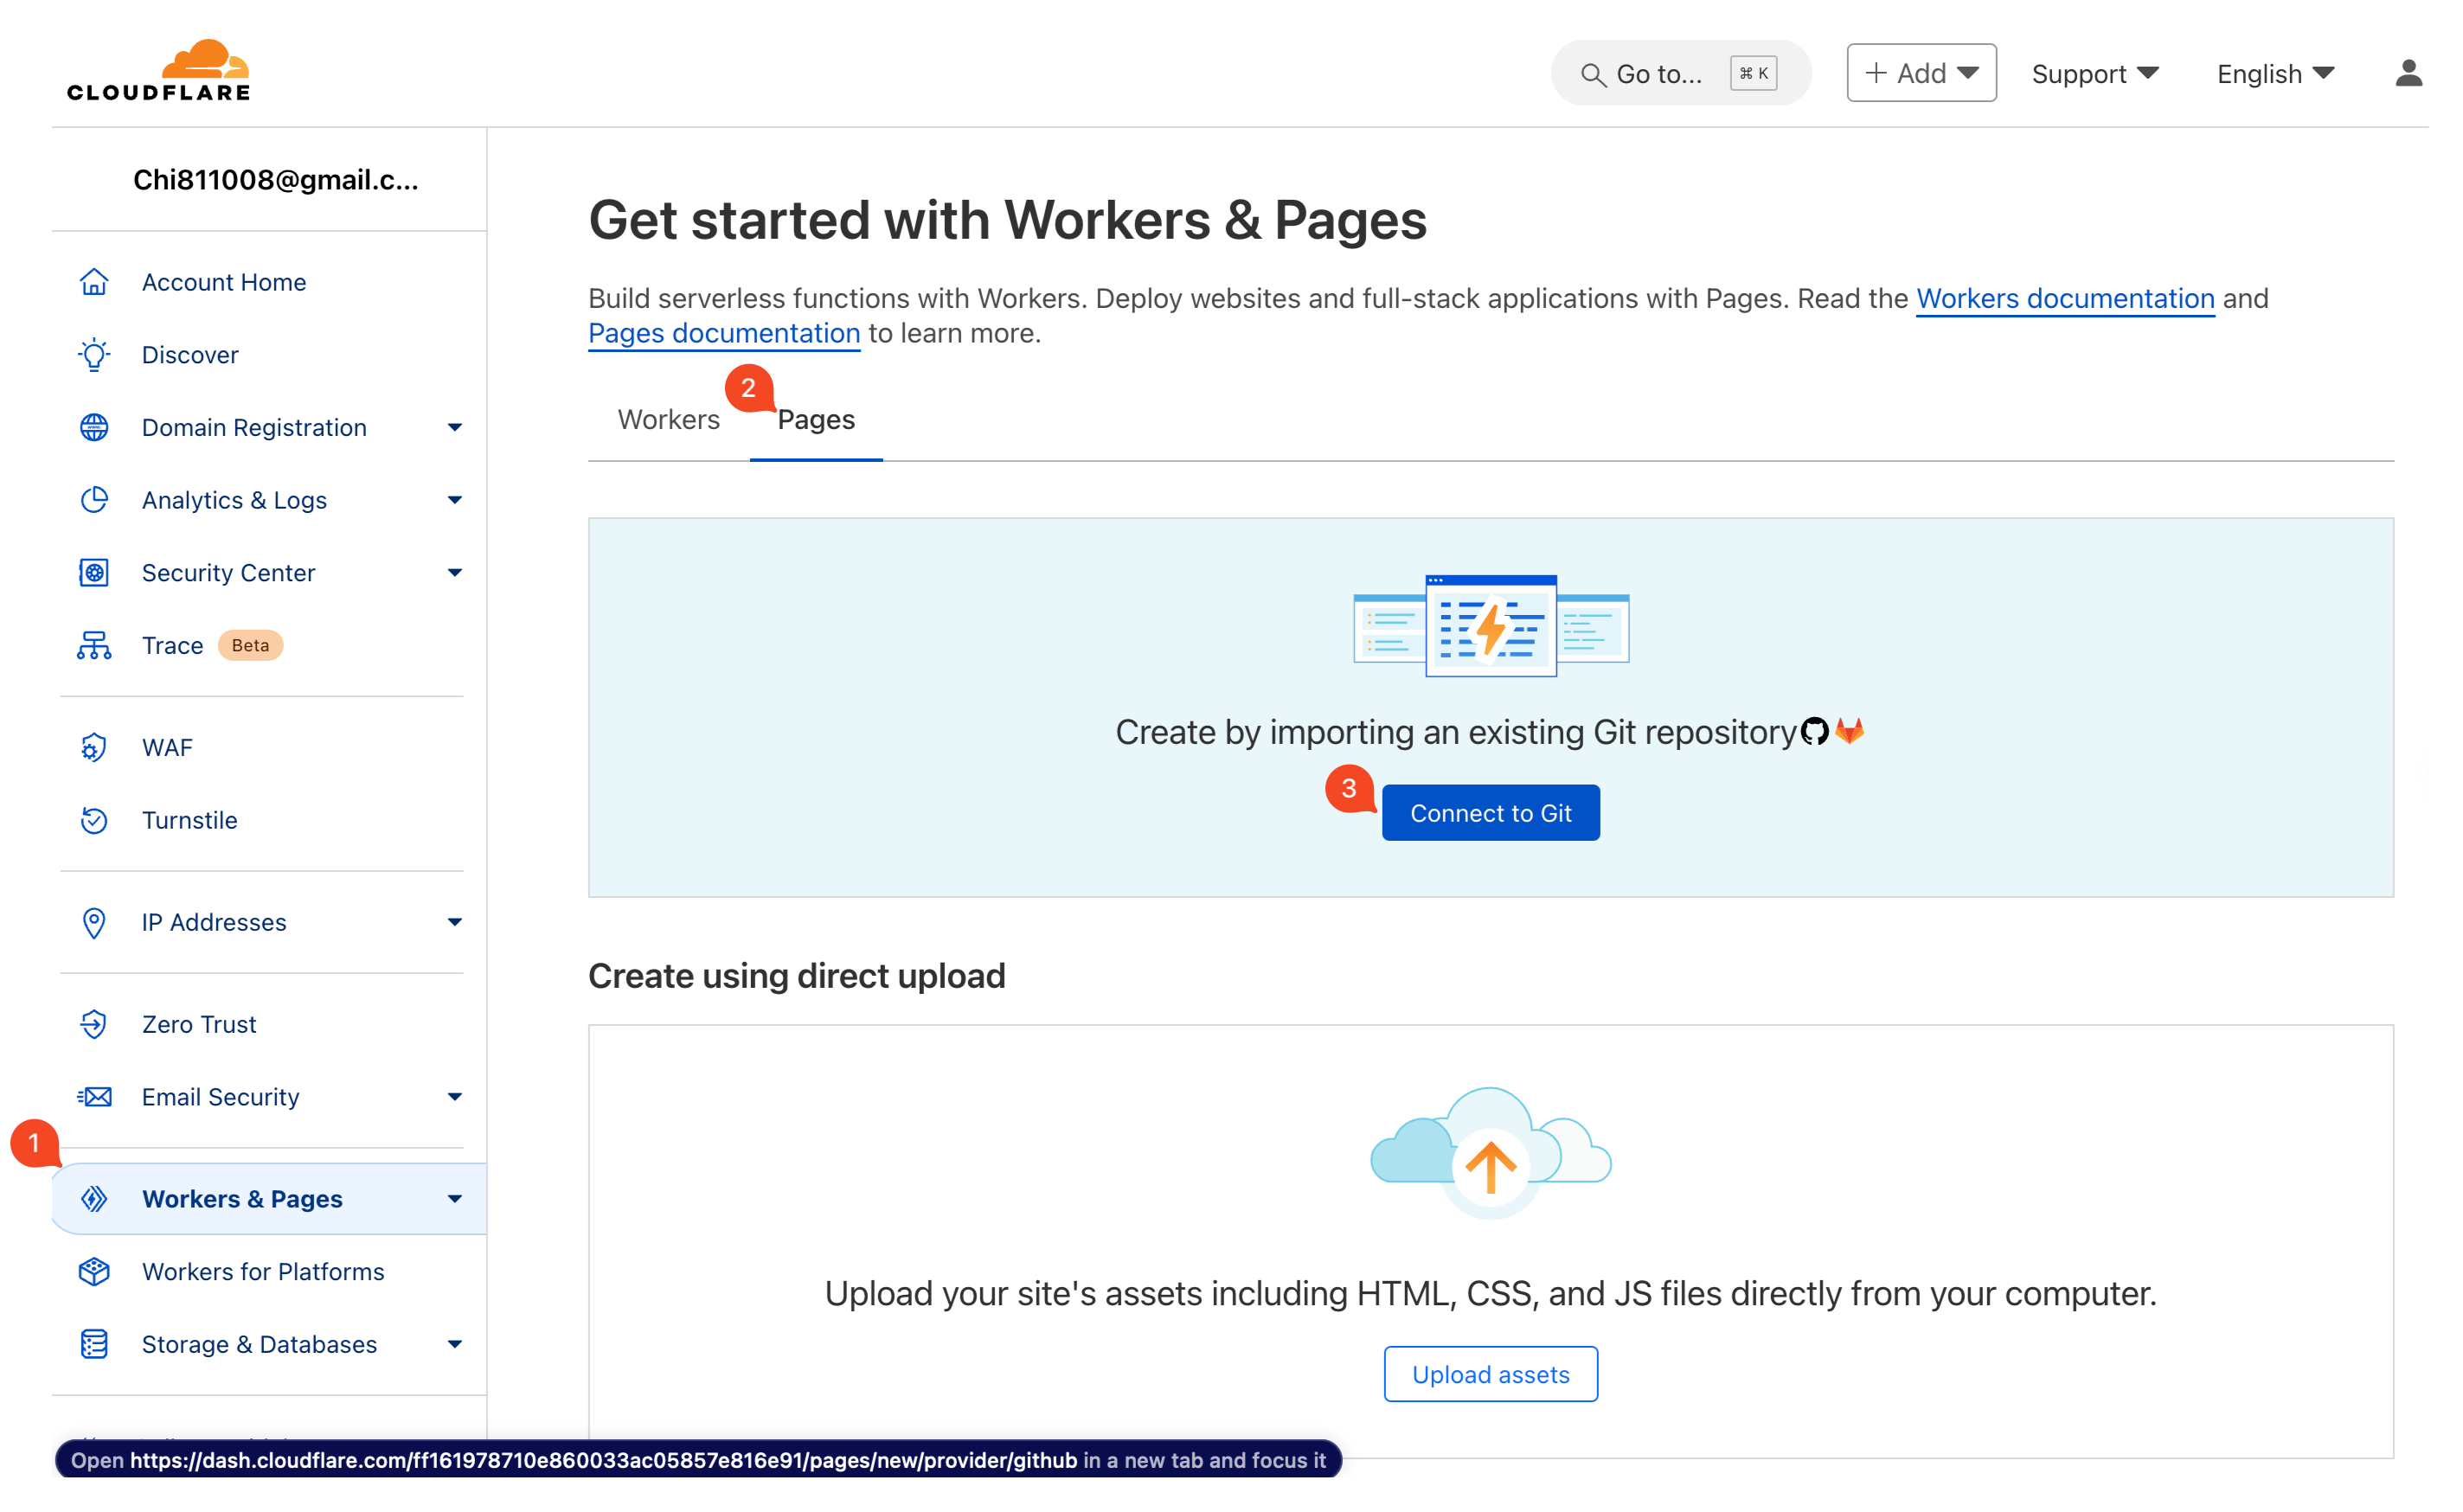Viewport: 2463px width, 1512px height.
Task: Click the Connect to Git button
Action: pos(1490,813)
